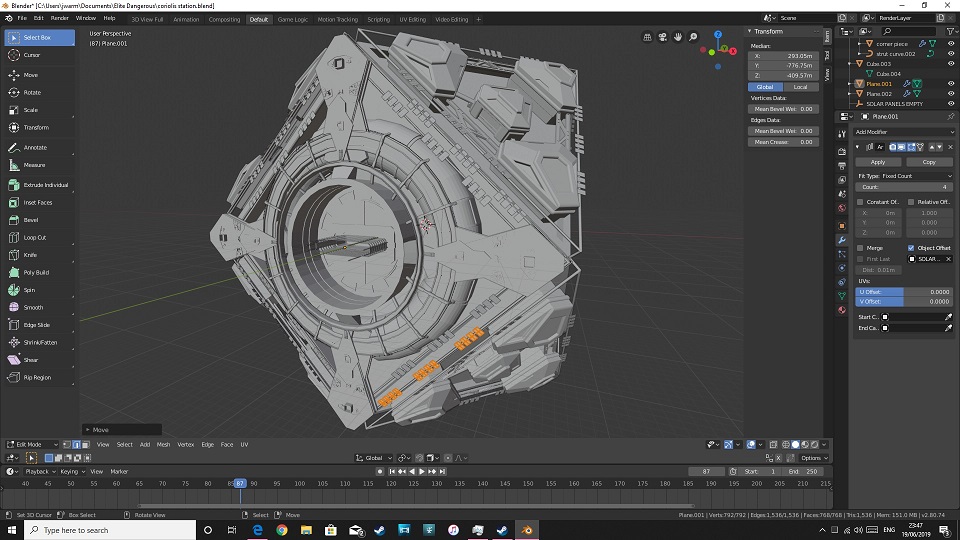
Task: Switch to Animation workspace tab
Action: pyautogui.click(x=186, y=20)
